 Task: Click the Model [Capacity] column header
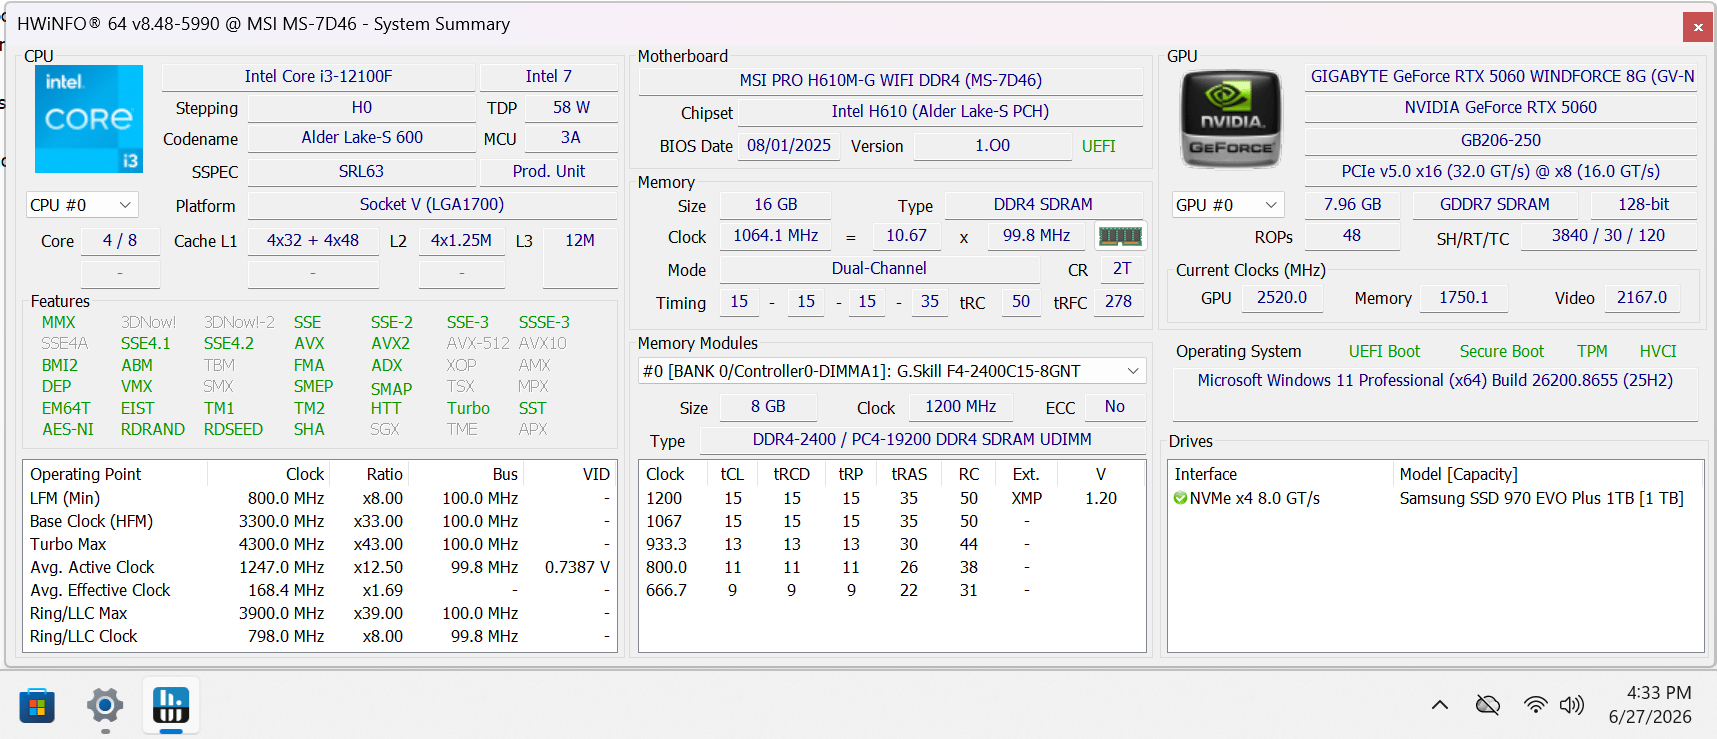coord(1549,474)
